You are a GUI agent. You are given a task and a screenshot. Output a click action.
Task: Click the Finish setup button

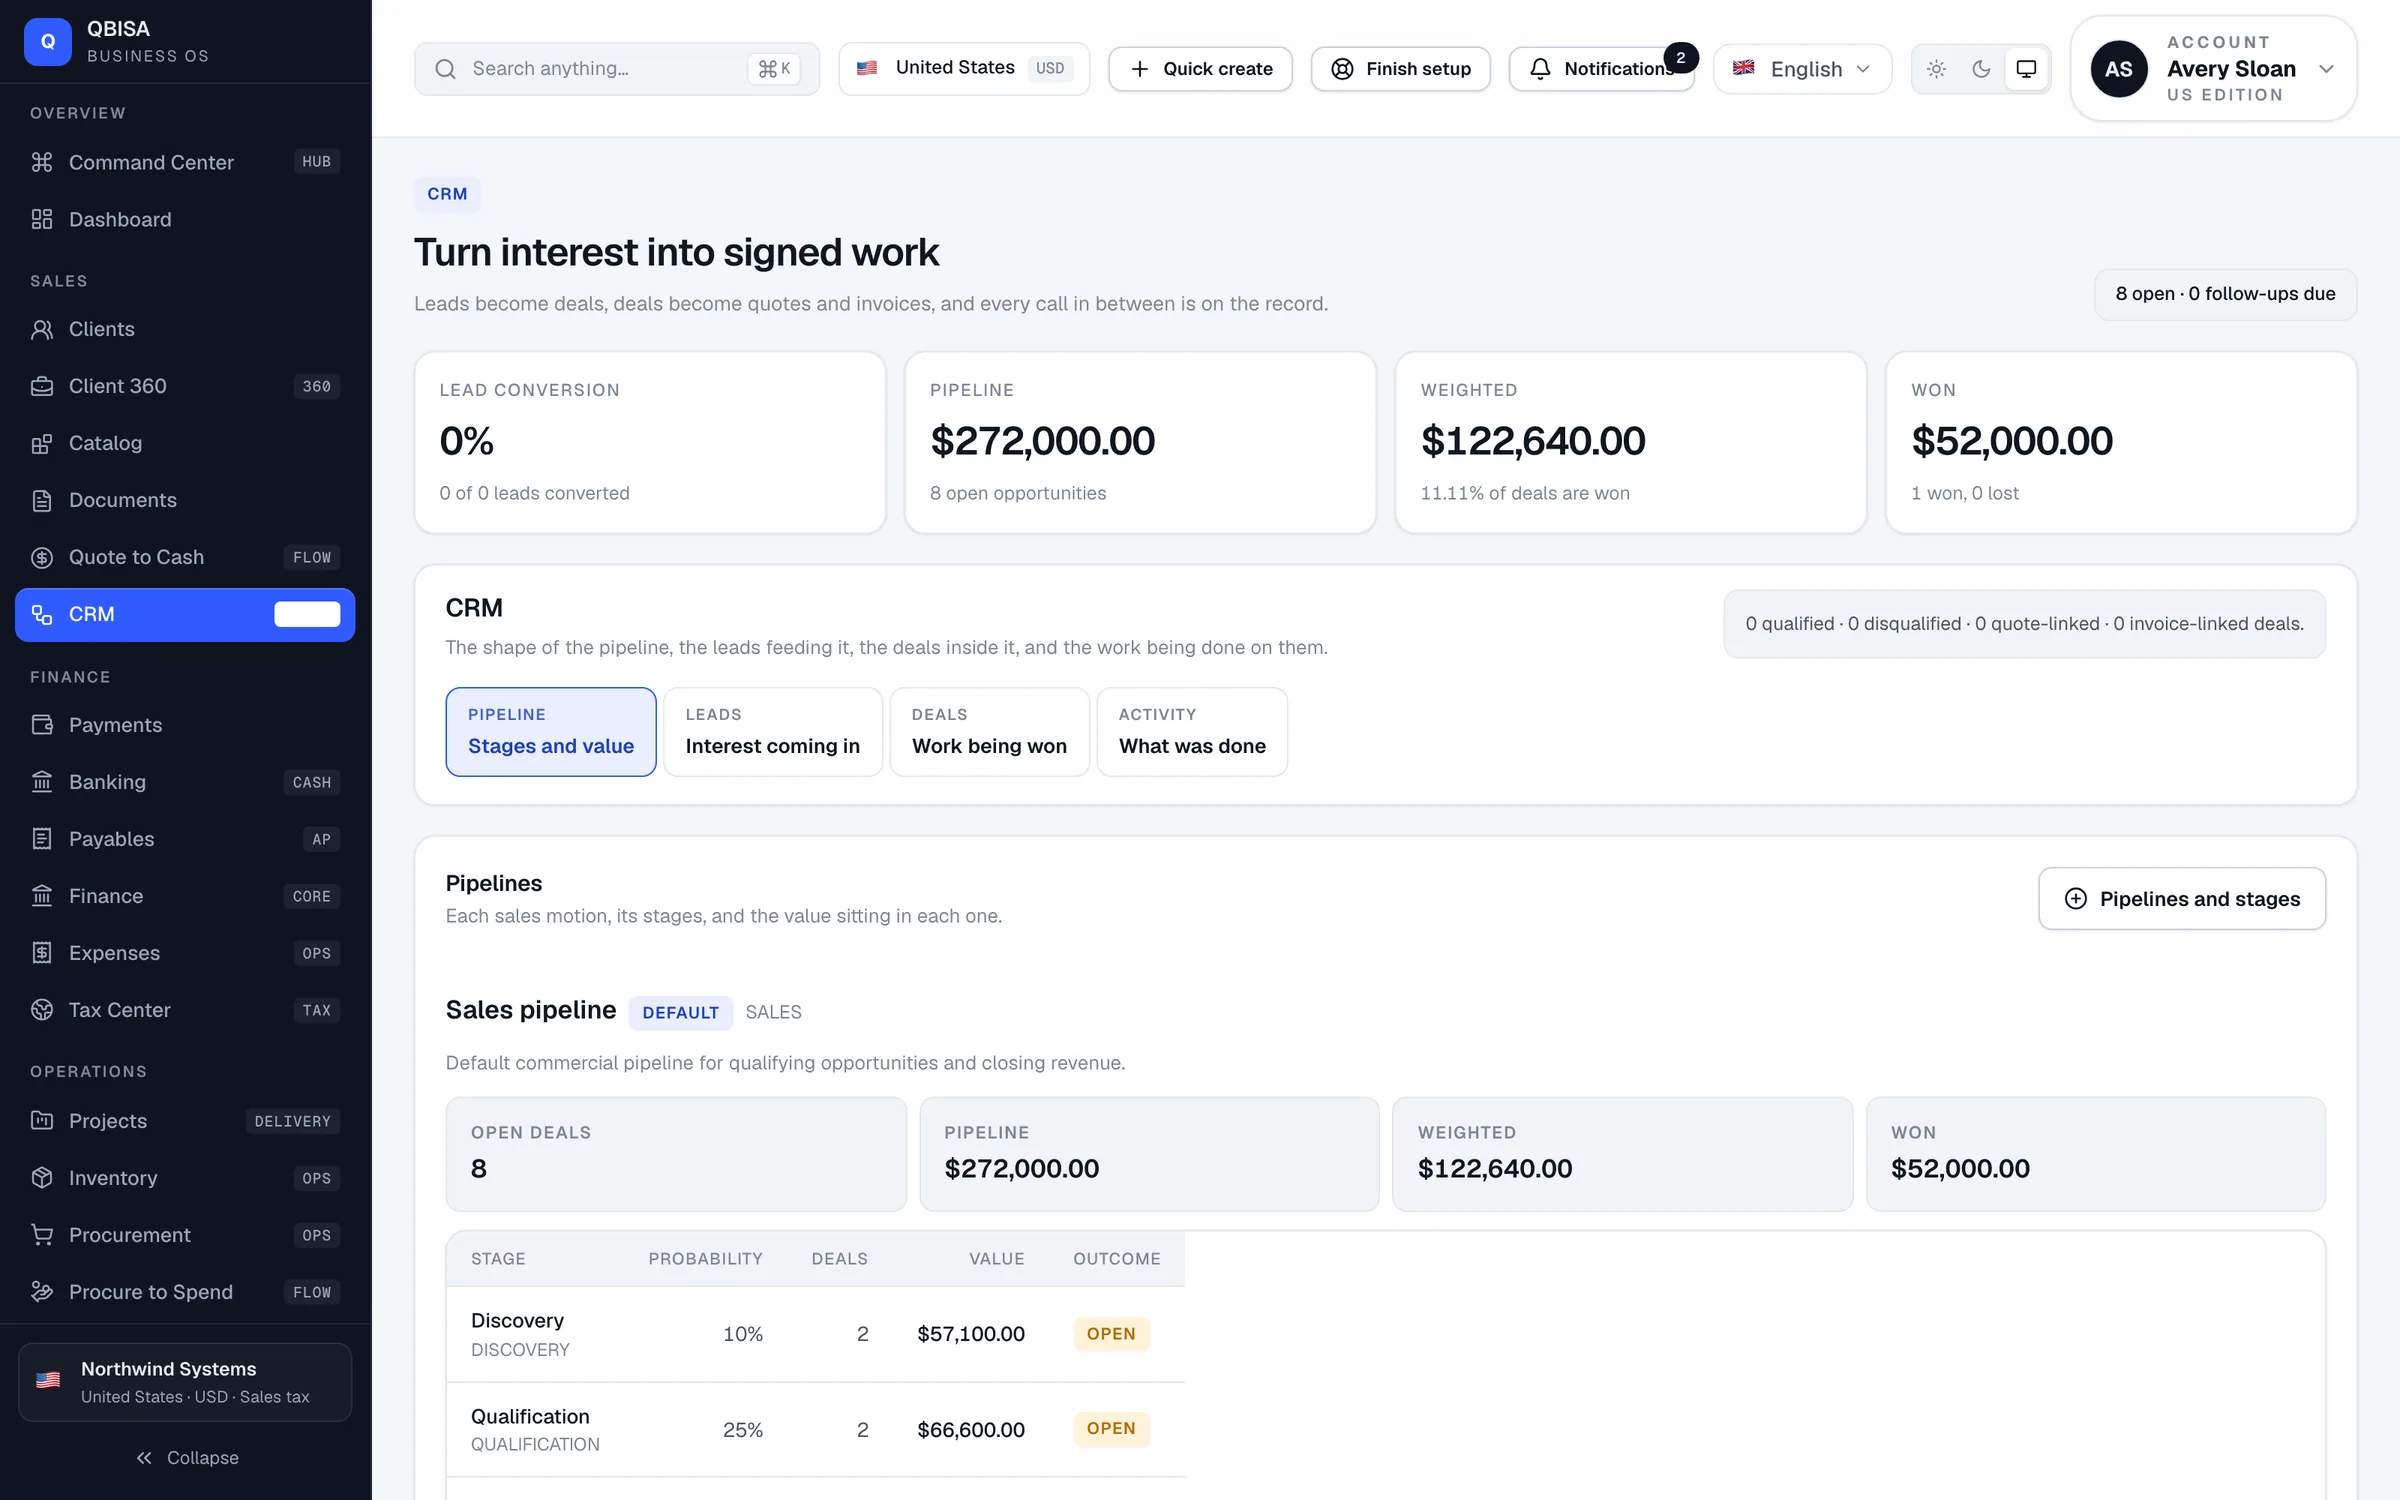(1400, 69)
